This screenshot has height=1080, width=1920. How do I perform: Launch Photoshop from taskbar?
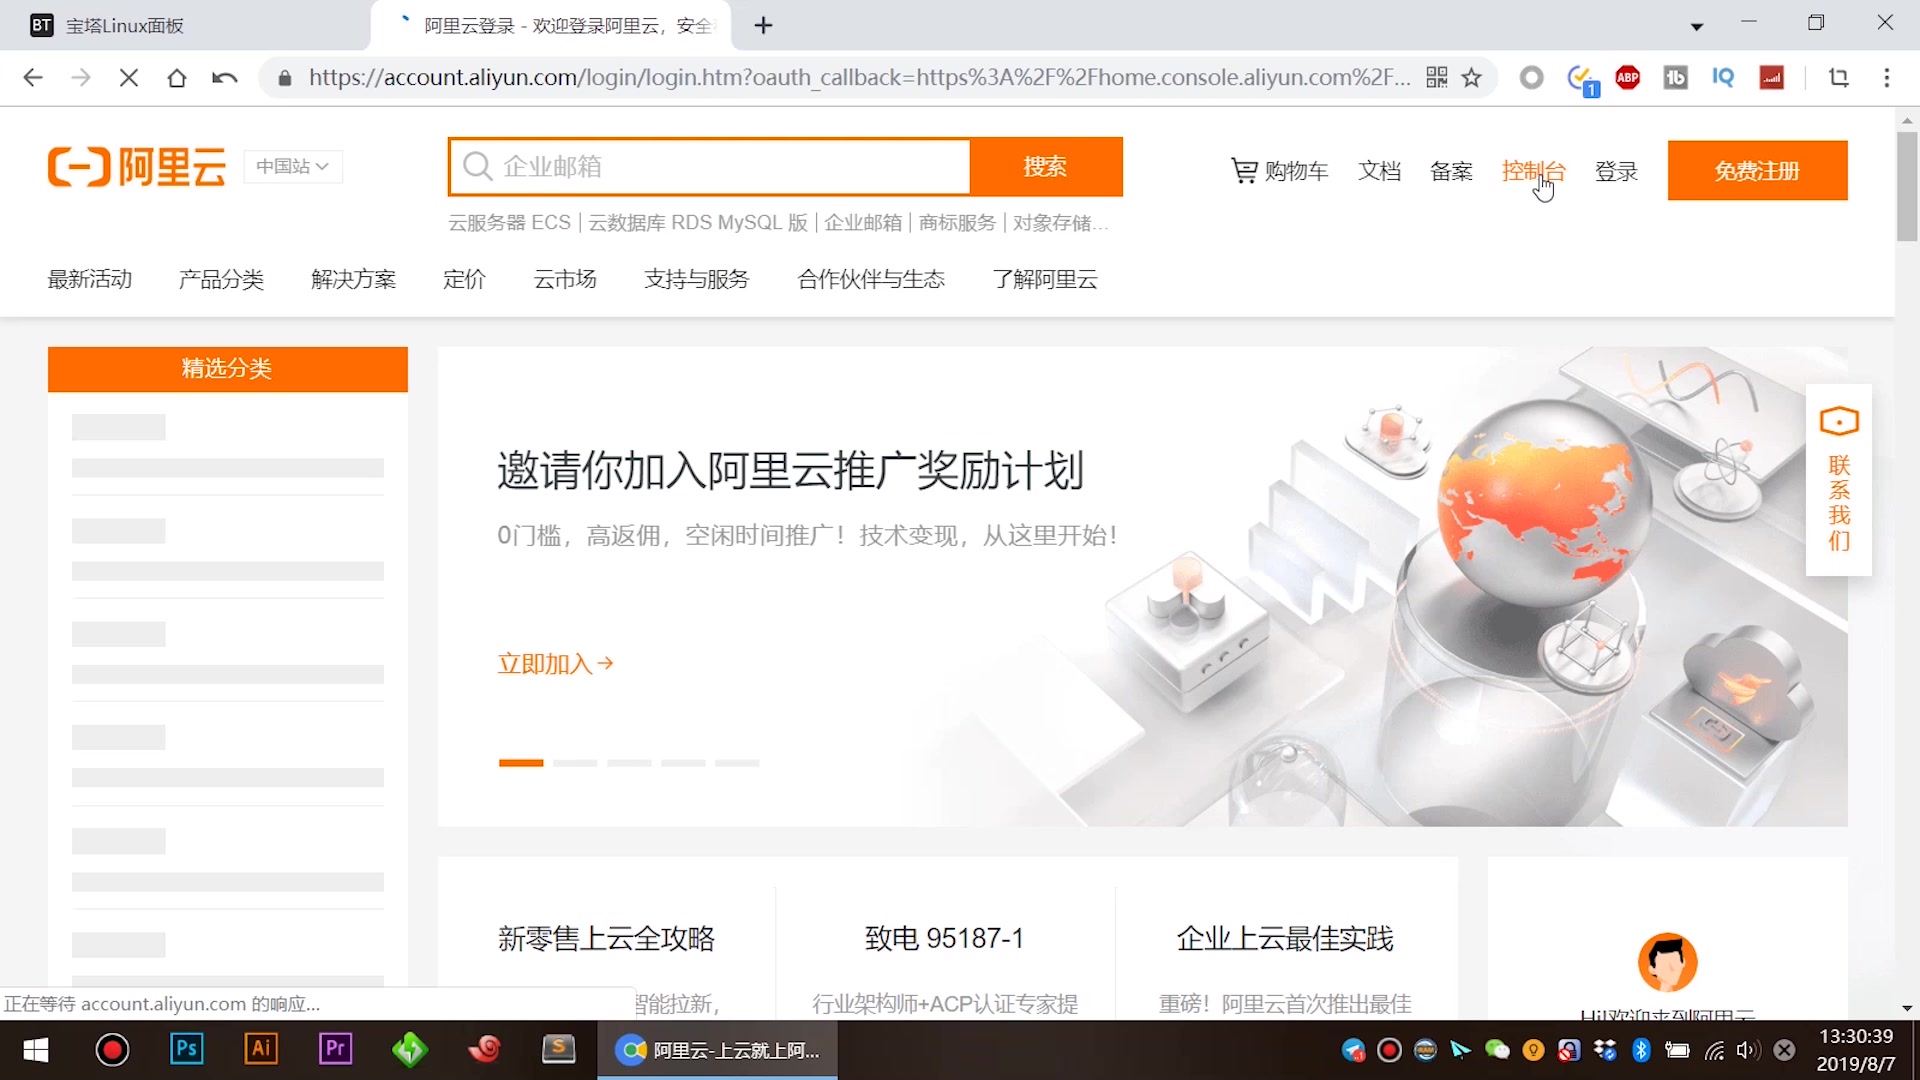[x=187, y=1049]
